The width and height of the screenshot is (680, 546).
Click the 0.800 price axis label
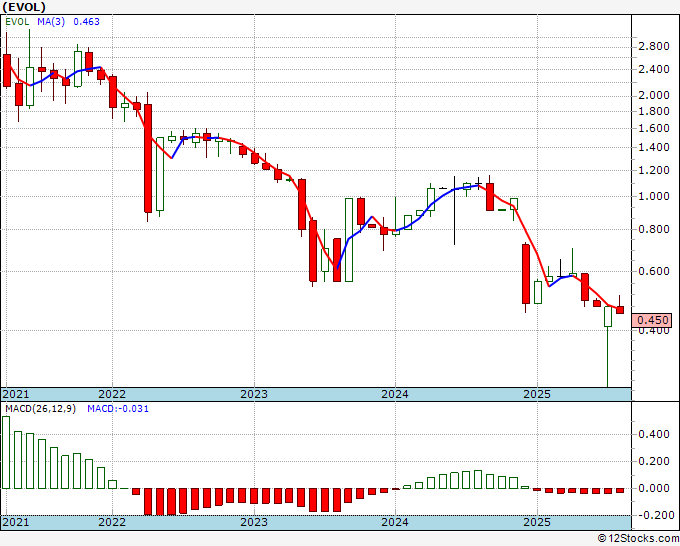click(654, 229)
